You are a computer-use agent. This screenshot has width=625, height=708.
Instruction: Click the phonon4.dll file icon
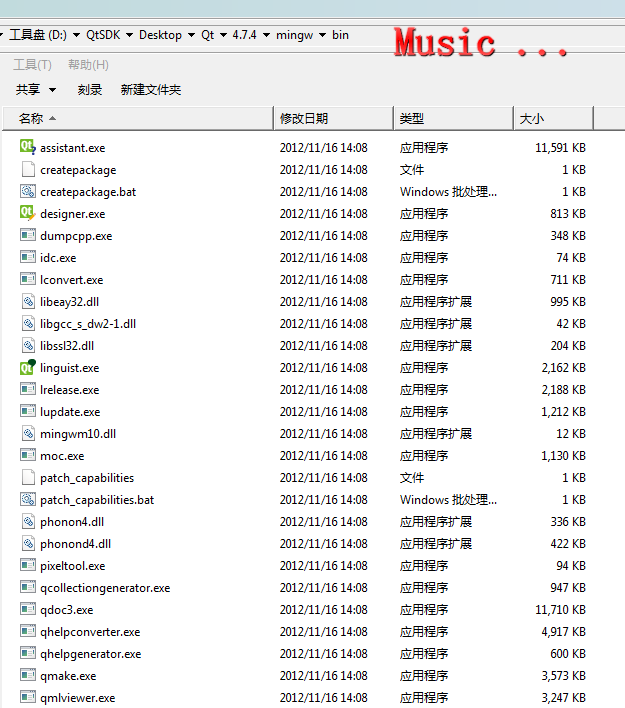[28, 521]
